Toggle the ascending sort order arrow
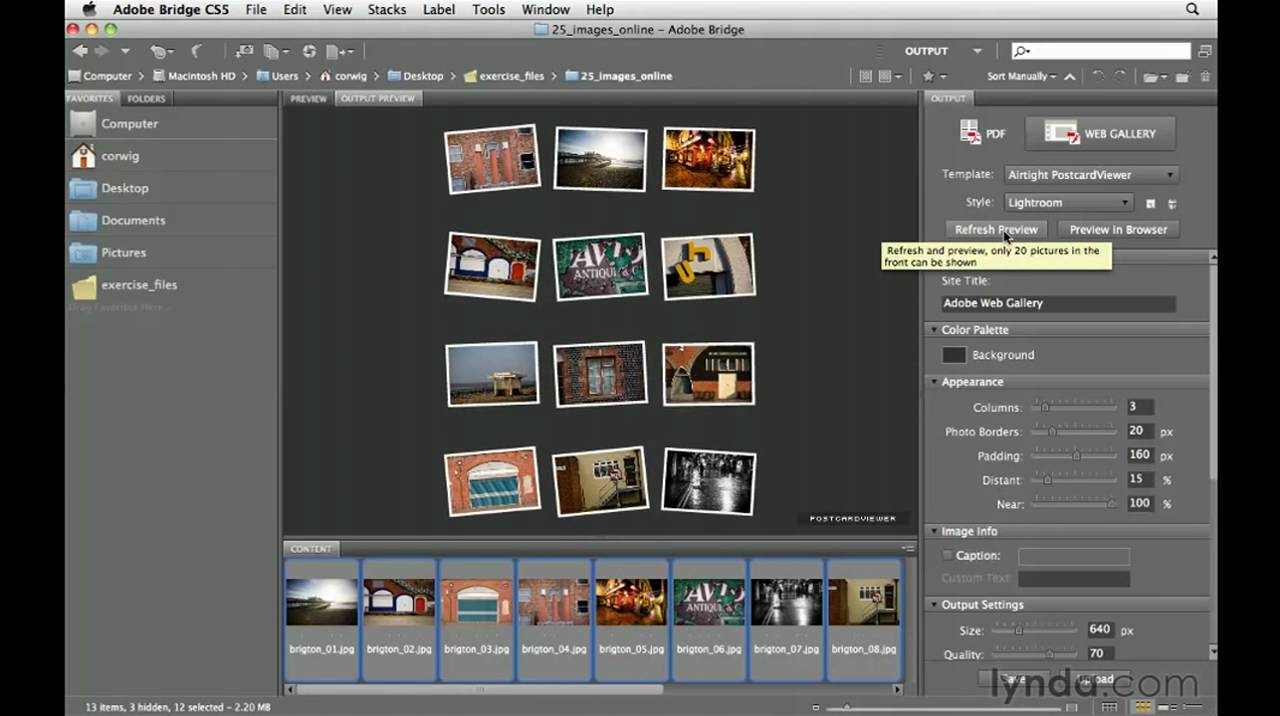1280x716 pixels. click(1068, 76)
